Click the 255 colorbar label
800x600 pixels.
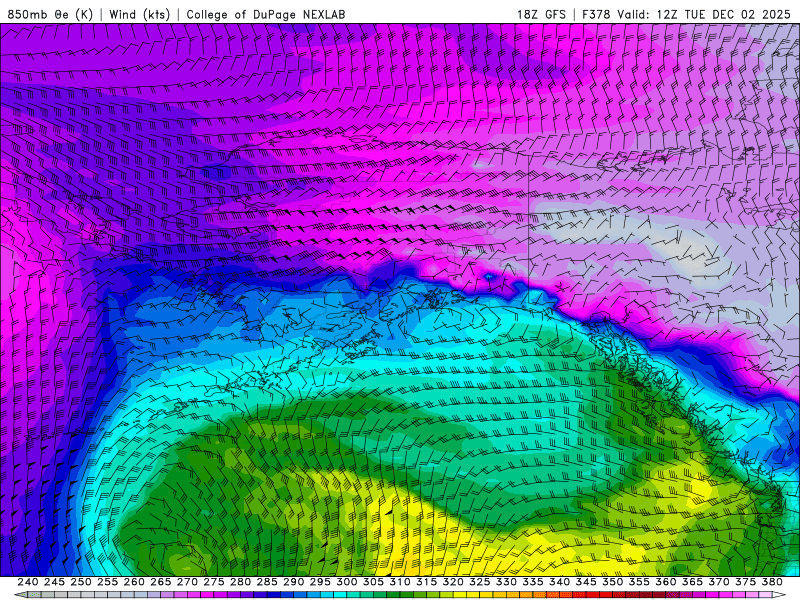click(x=107, y=582)
